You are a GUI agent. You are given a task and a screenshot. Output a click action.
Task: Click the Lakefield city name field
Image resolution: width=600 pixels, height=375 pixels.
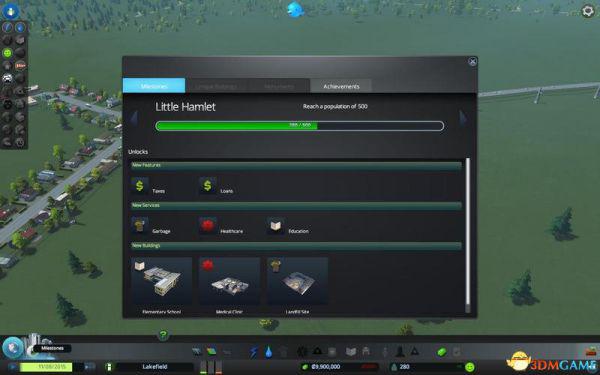(x=155, y=367)
